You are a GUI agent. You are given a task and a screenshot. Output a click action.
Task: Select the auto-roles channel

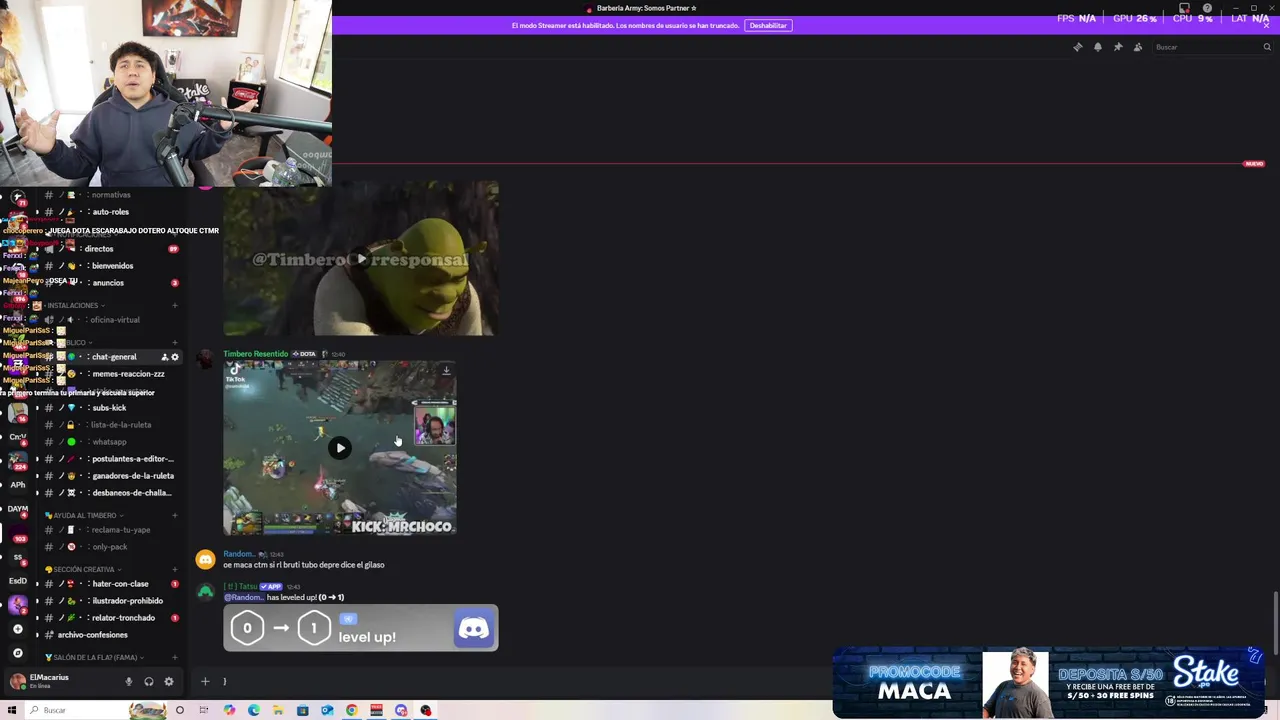click(x=110, y=212)
